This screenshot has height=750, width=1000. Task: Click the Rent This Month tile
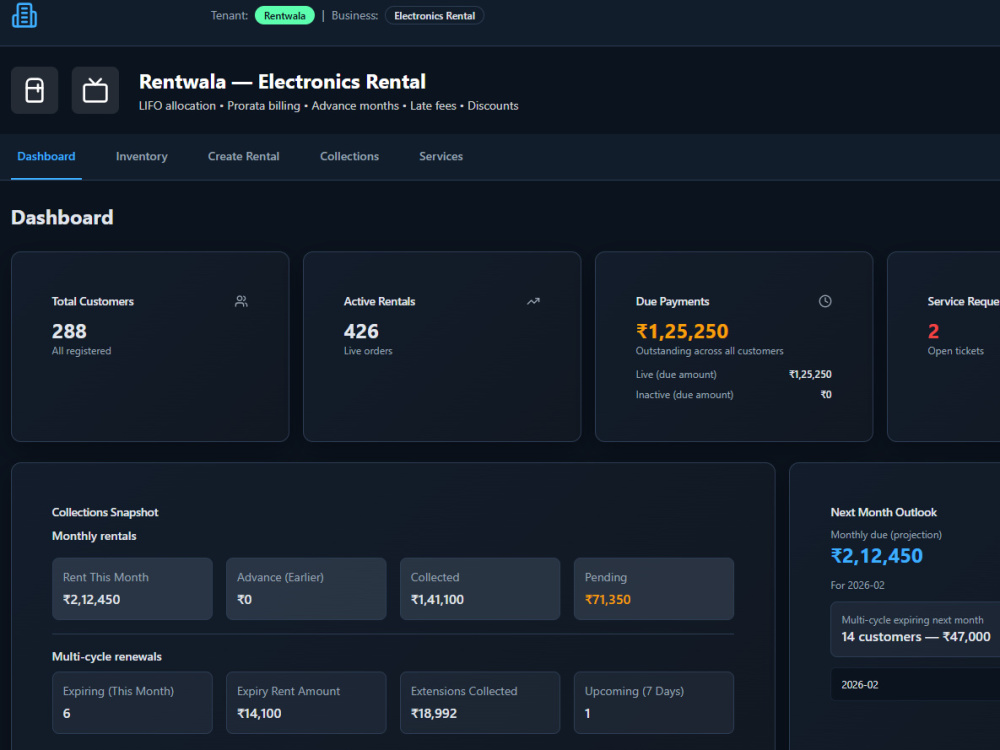coord(132,589)
